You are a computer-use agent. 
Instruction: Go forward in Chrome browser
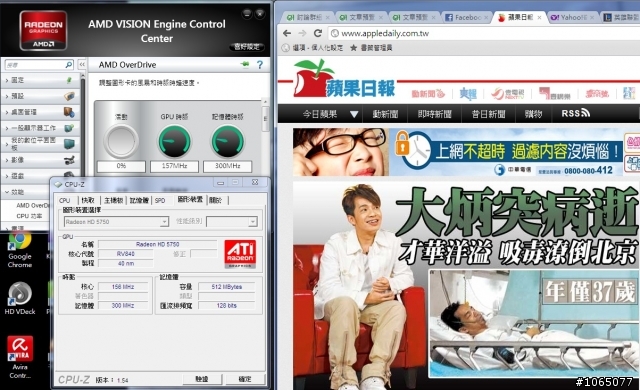(x=302, y=33)
